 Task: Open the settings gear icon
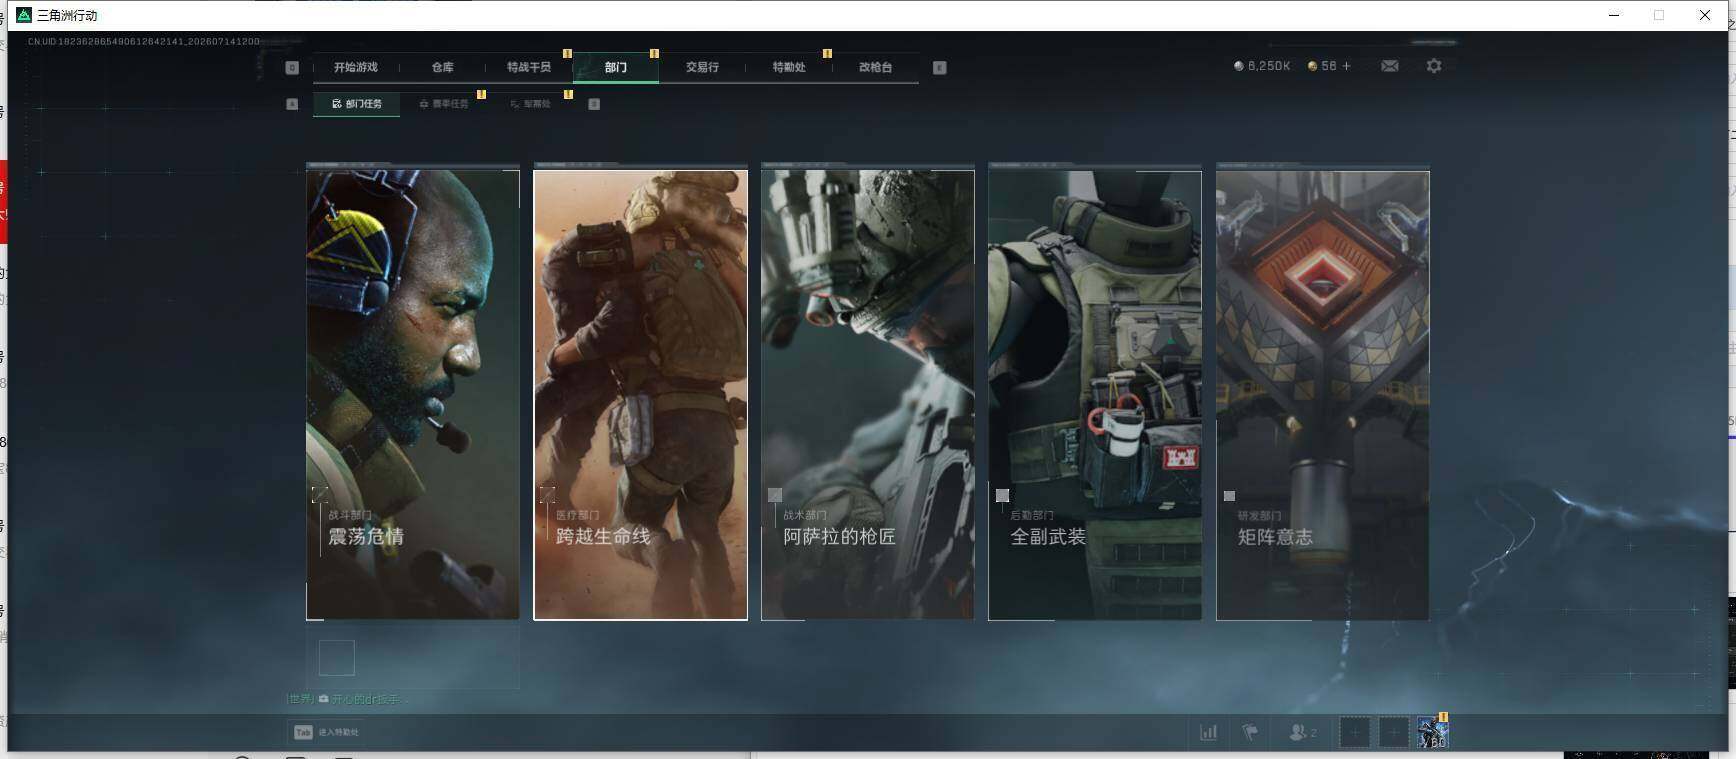point(1434,66)
